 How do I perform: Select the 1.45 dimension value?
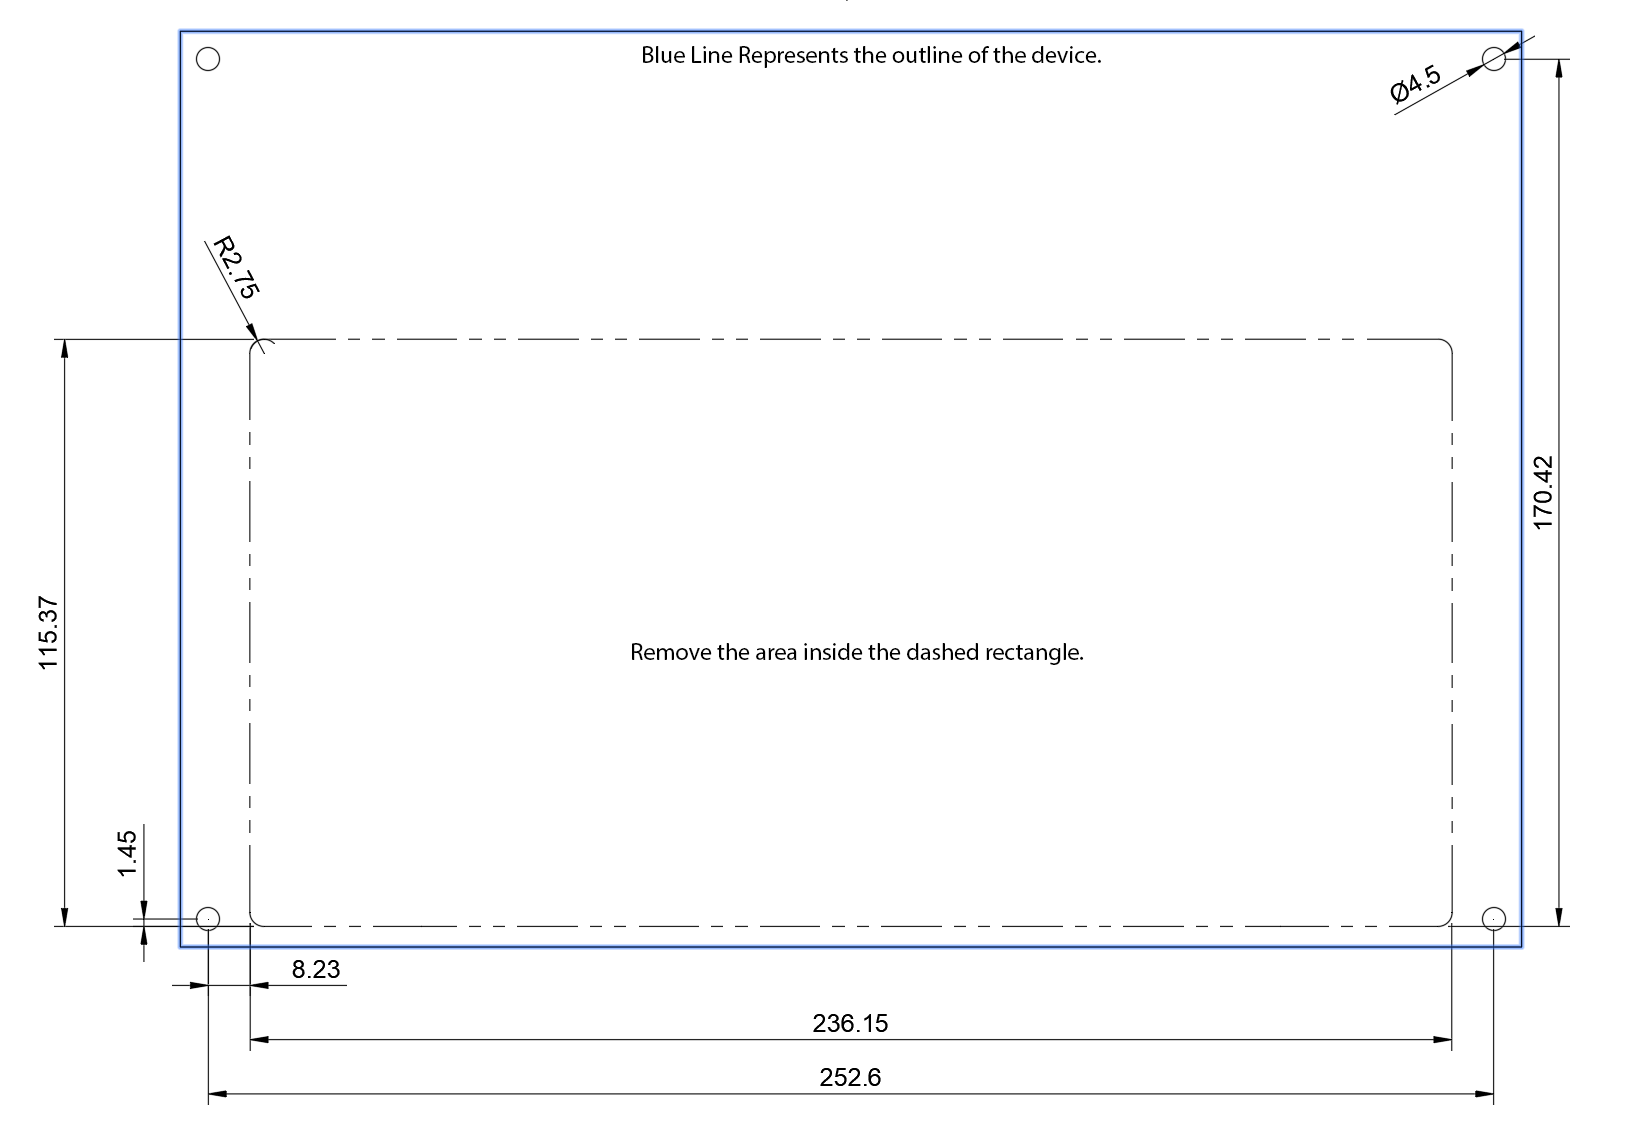click(127, 854)
